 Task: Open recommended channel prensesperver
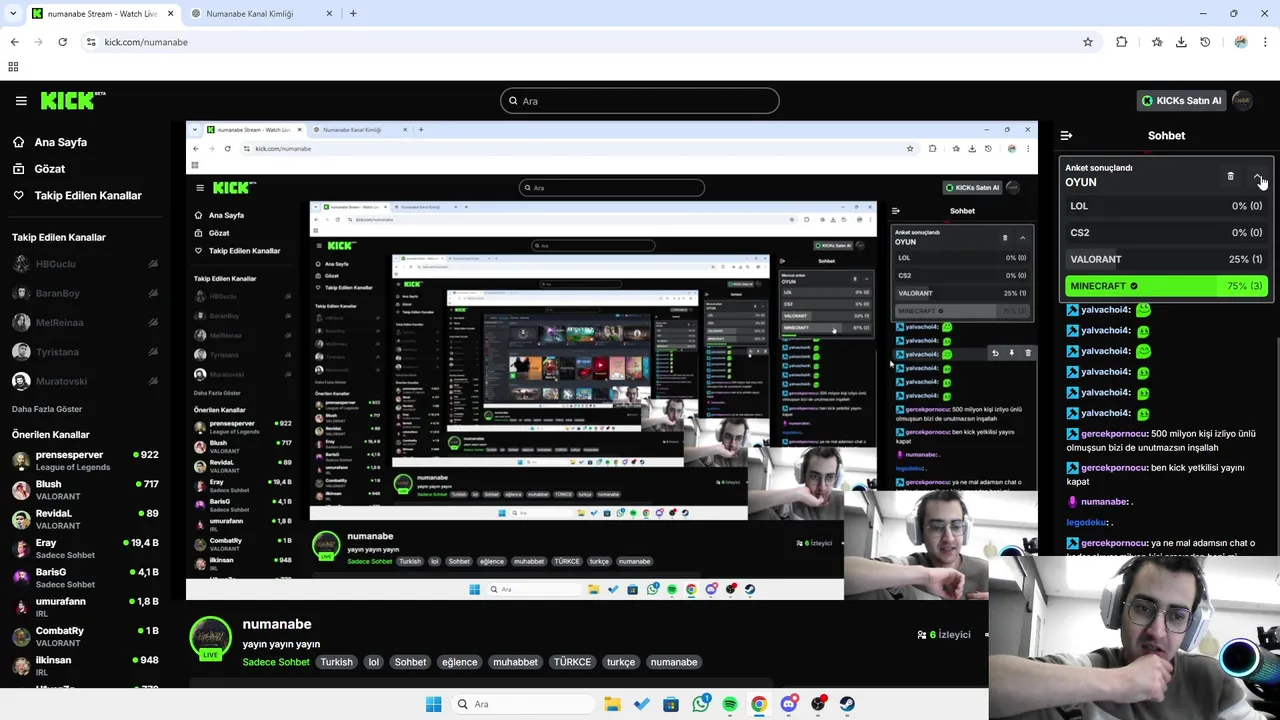click(85, 460)
